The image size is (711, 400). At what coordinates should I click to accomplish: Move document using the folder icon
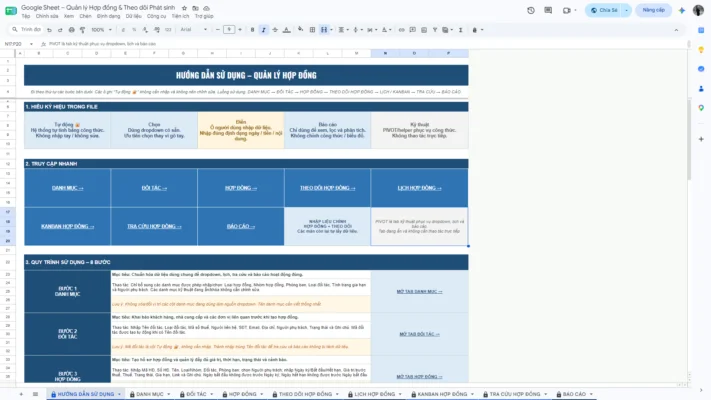(195, 8)
